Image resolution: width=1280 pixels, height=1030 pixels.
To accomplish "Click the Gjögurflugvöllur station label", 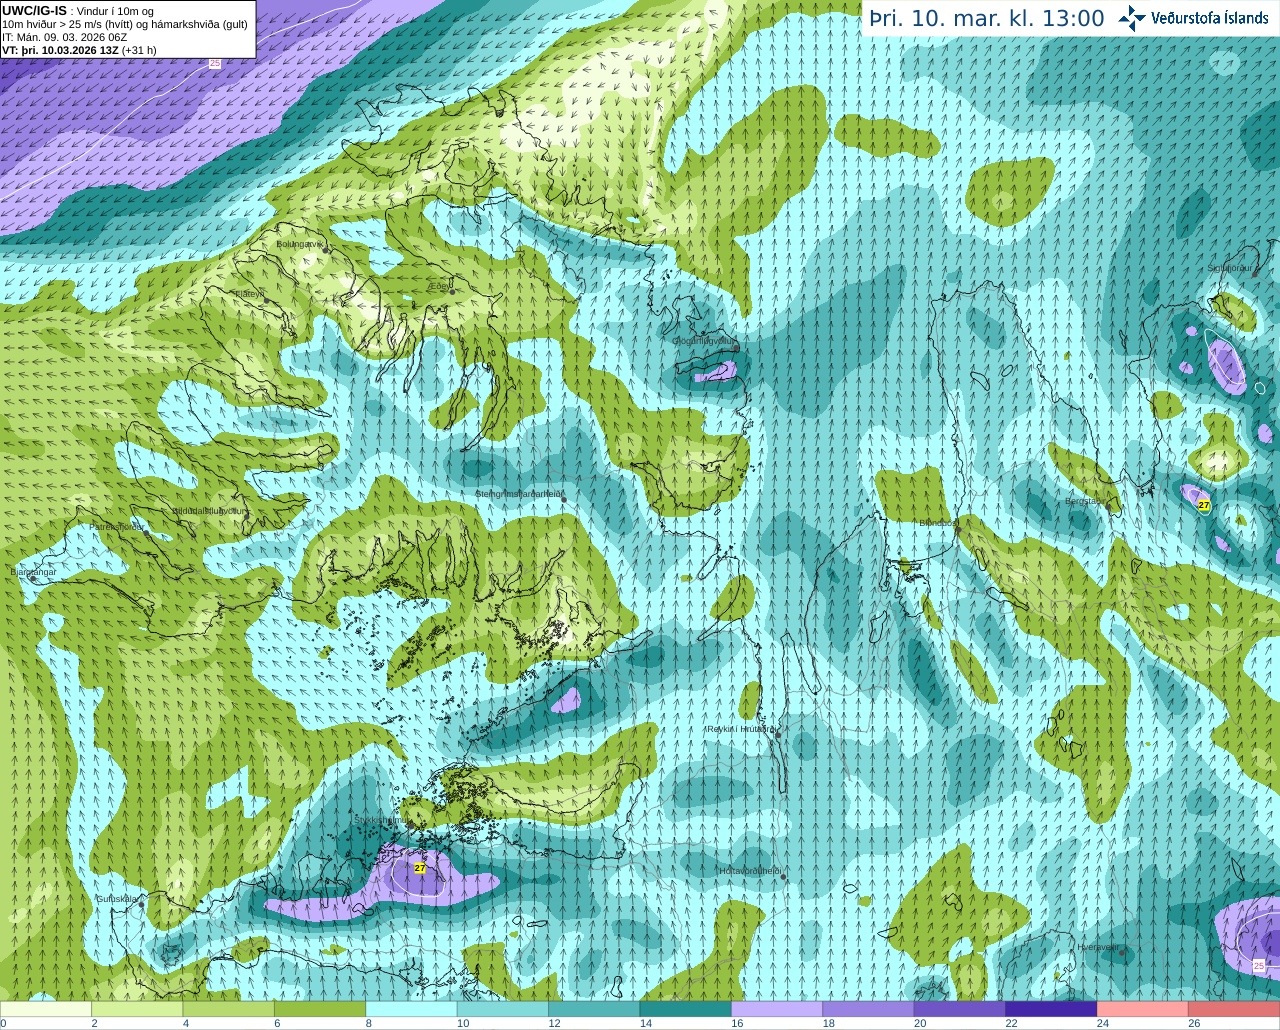I will pyautogui.click(x=703, y=341).
